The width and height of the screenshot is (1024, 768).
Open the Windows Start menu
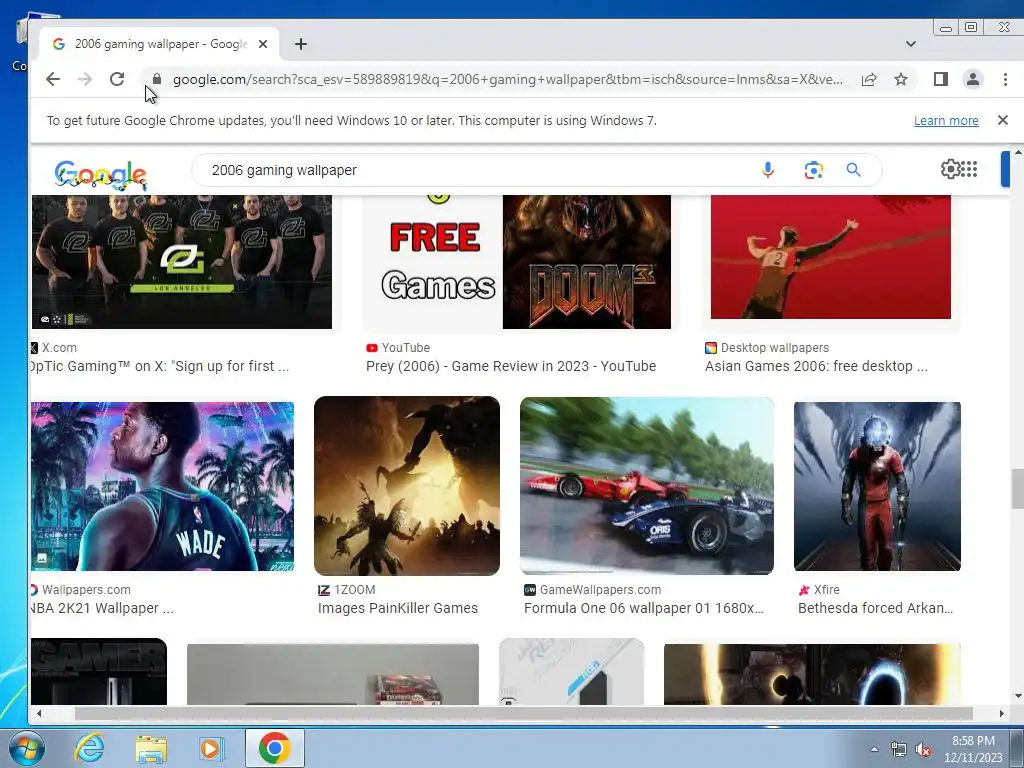point(27,748)
